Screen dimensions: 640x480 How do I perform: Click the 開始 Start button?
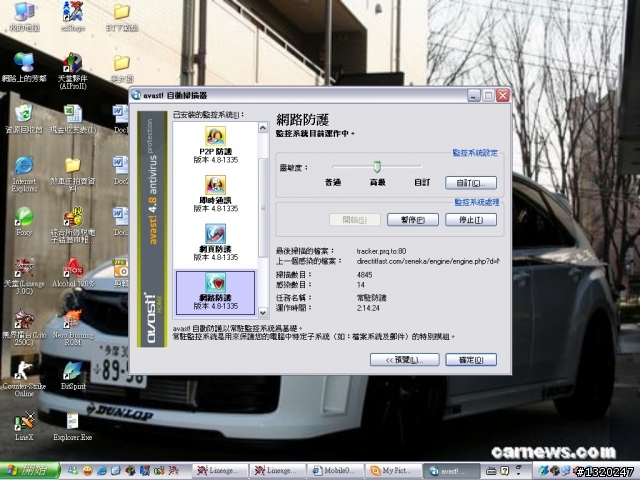tap(29, 471)
